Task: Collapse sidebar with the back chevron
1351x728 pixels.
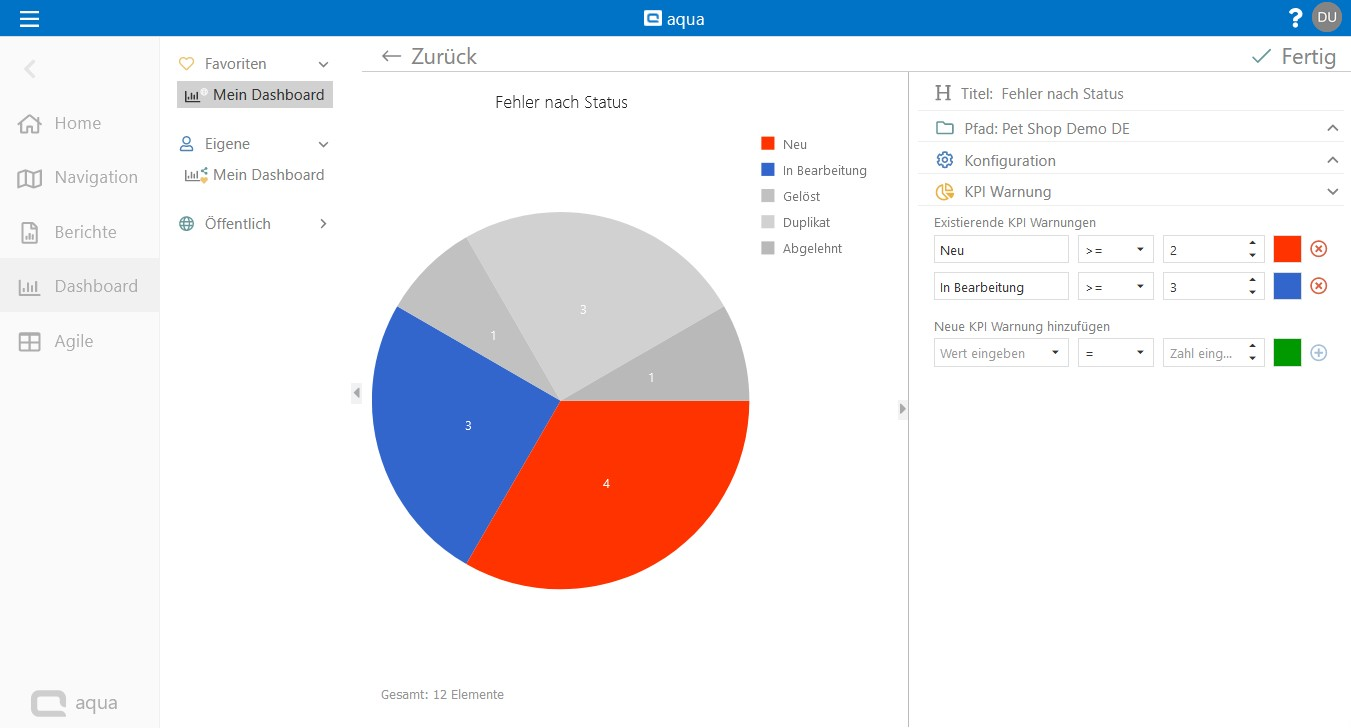Action: click(x=30, y=69)
